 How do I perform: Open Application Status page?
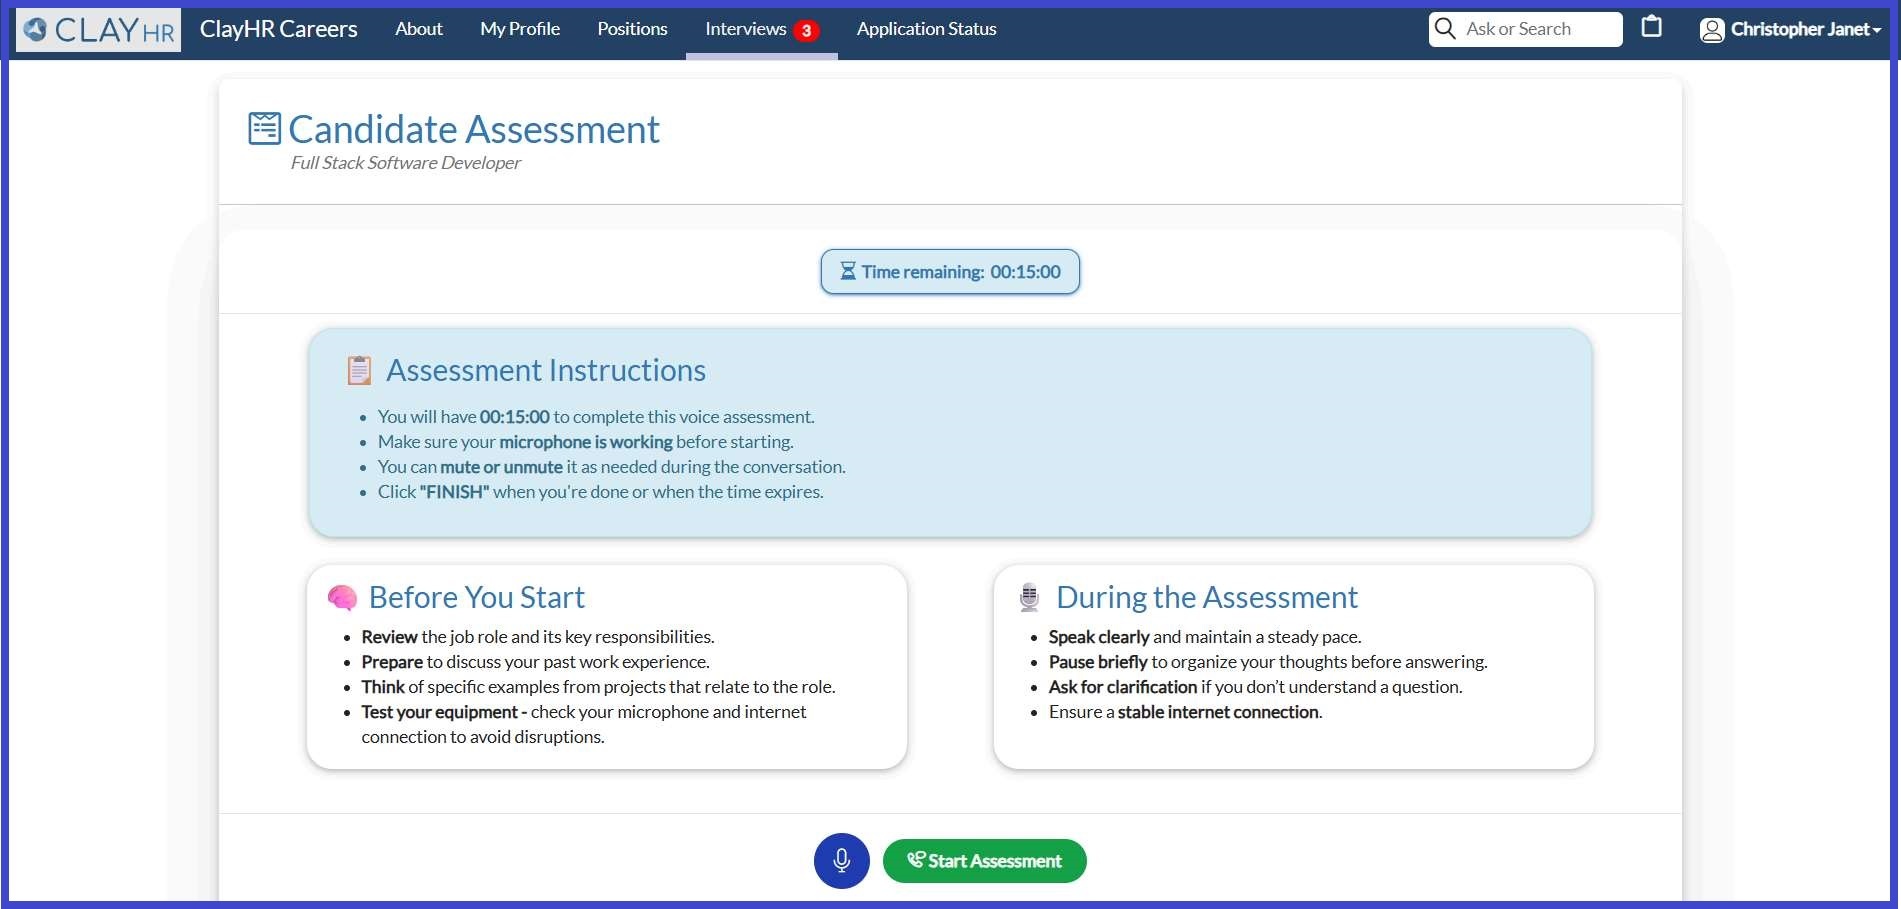pyautogui.click(x=926, y=29)
